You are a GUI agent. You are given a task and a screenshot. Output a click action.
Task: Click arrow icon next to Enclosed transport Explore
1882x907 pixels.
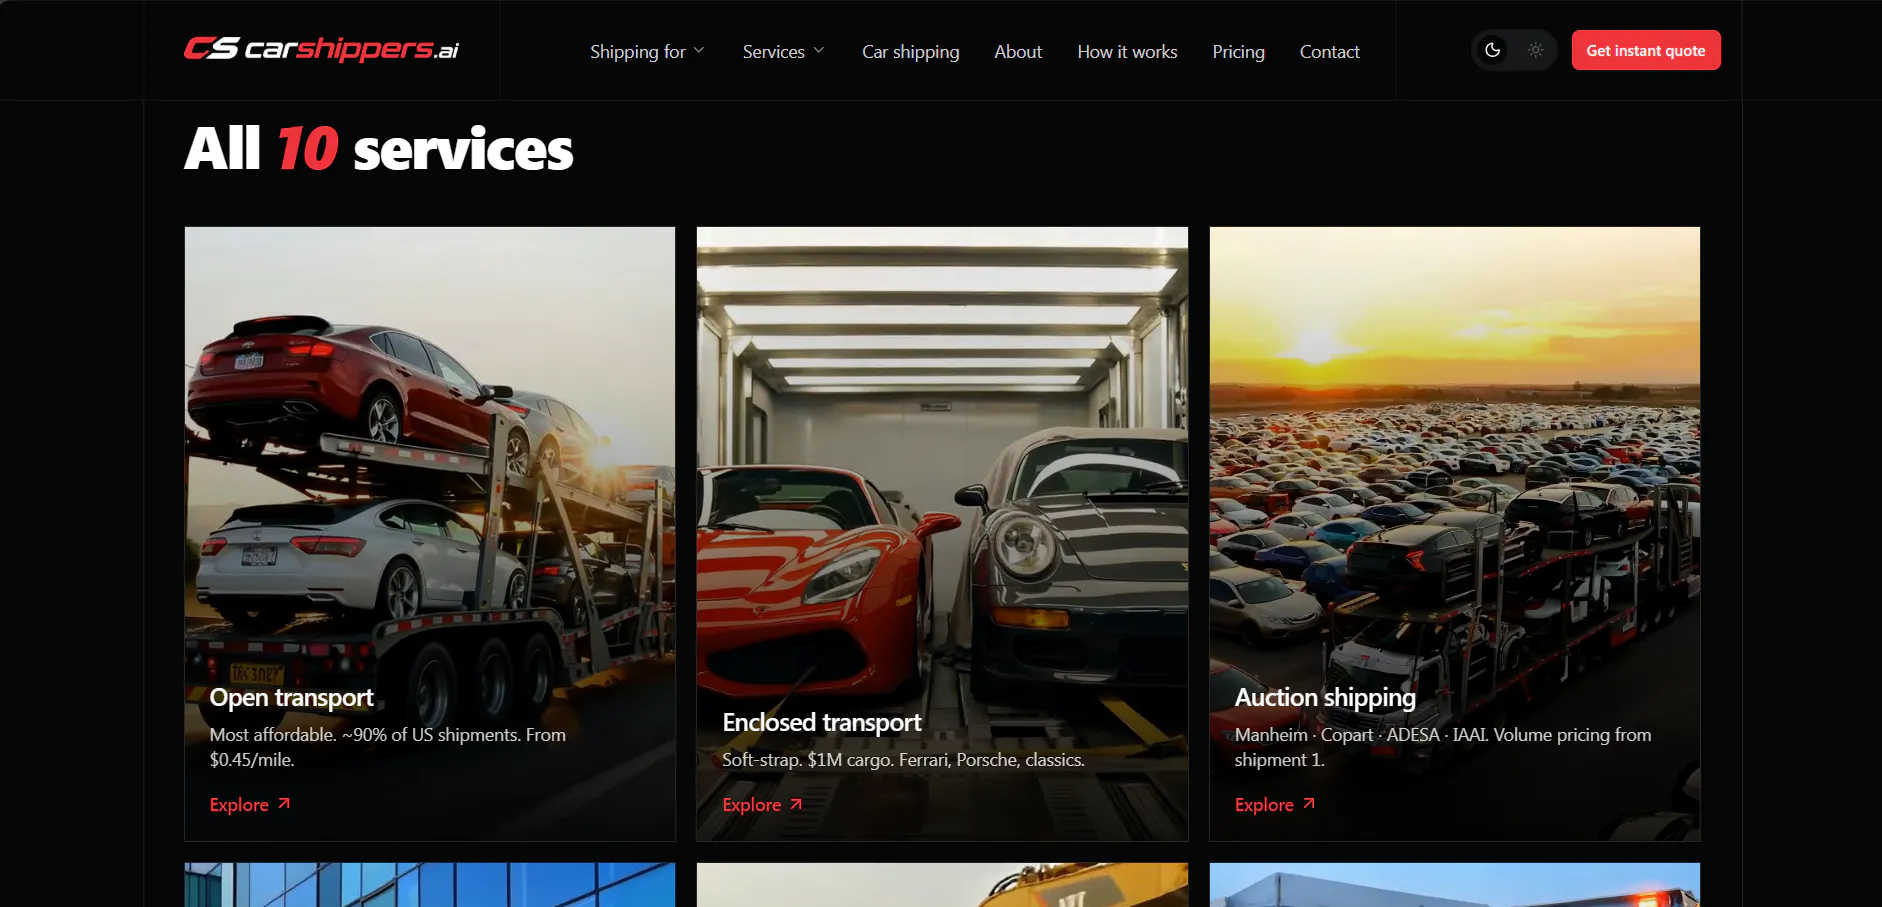[796, 804]
